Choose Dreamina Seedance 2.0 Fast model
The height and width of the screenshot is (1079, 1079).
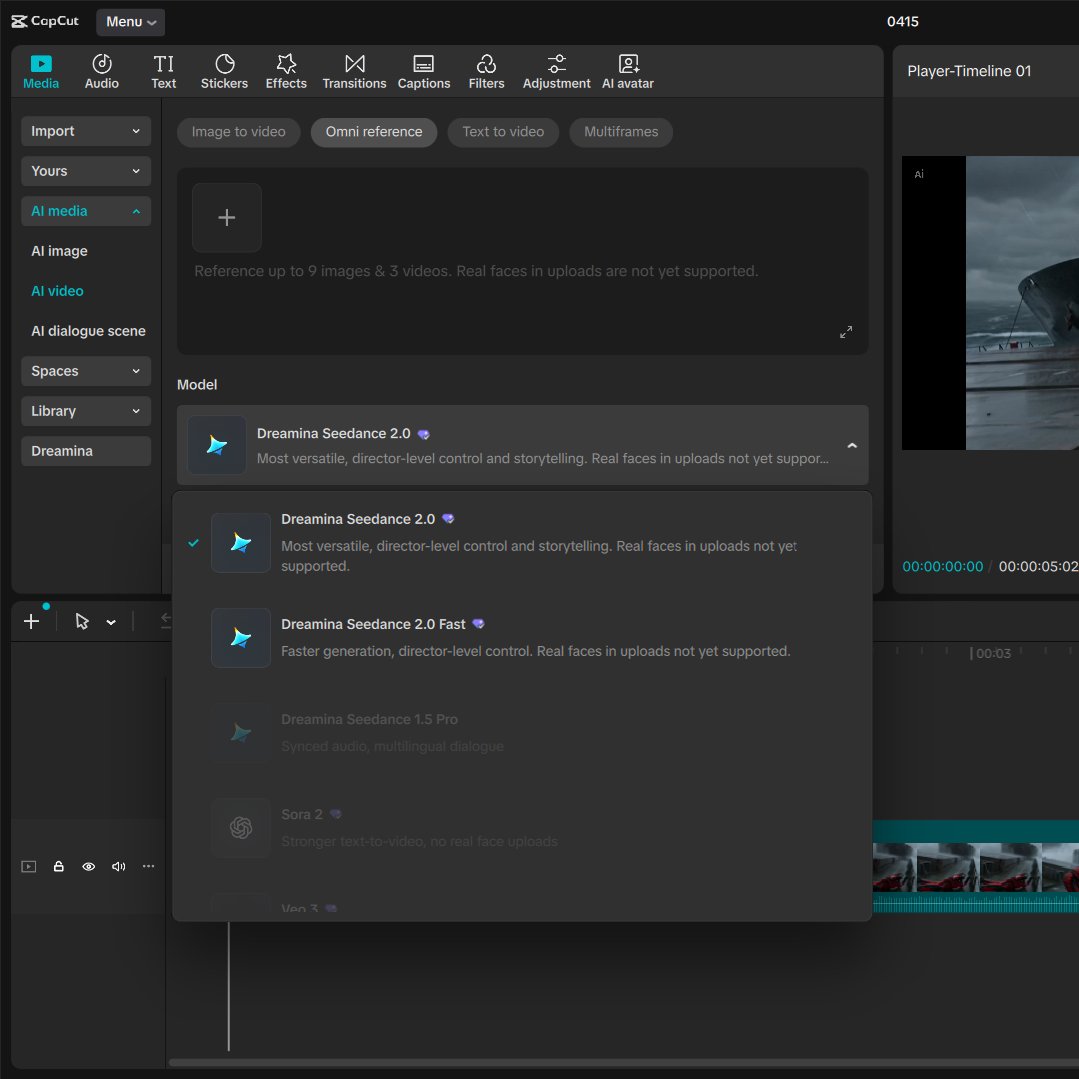tap(522, 638)
